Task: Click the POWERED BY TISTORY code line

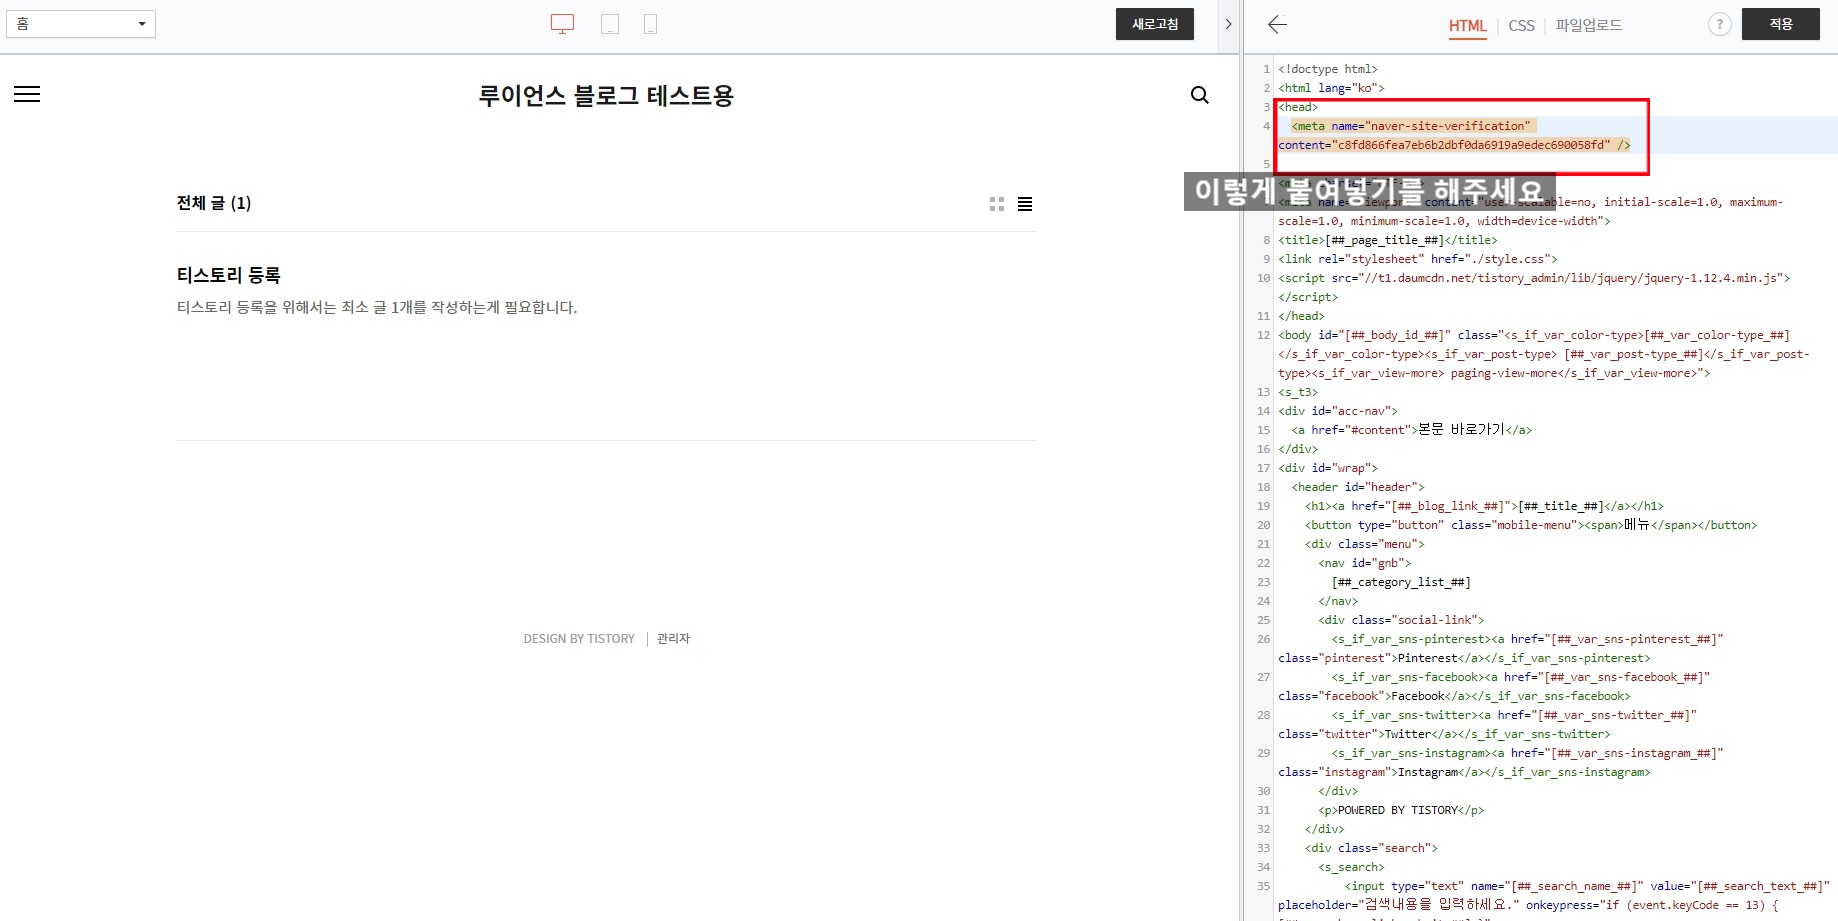Action: click(x=1401, y=810)
